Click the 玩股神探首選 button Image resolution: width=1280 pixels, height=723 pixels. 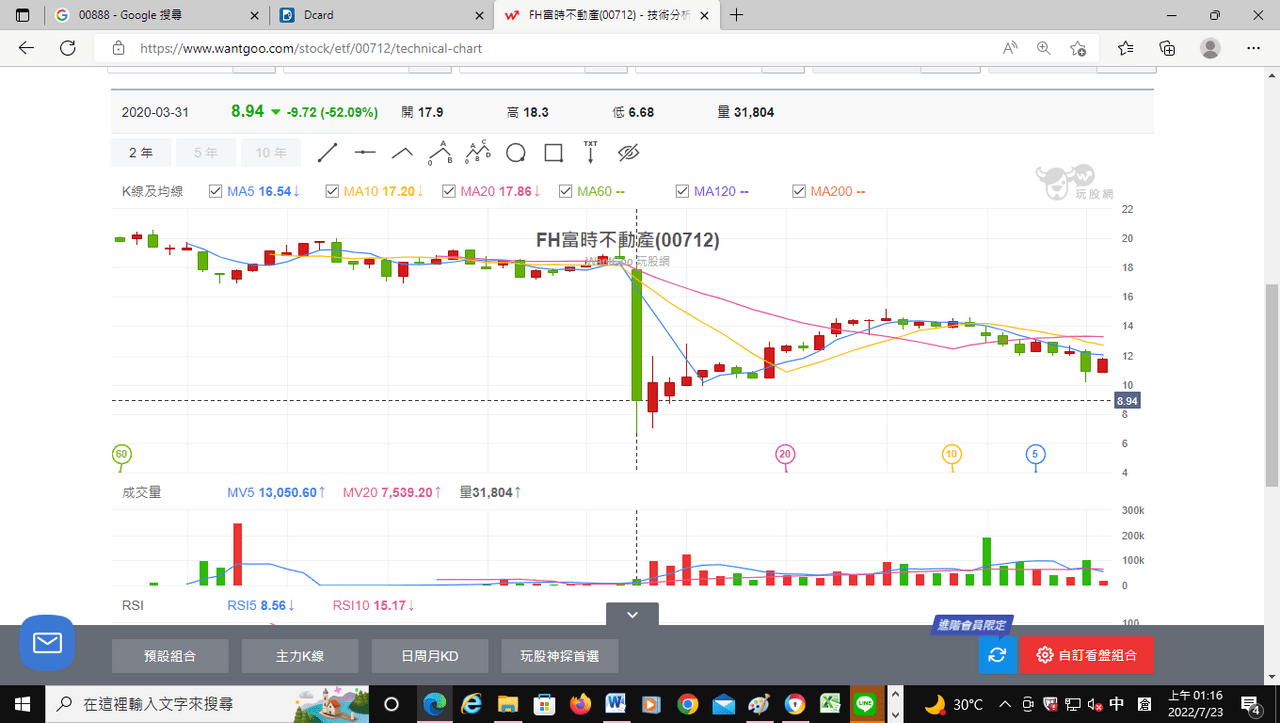point(560,656)
